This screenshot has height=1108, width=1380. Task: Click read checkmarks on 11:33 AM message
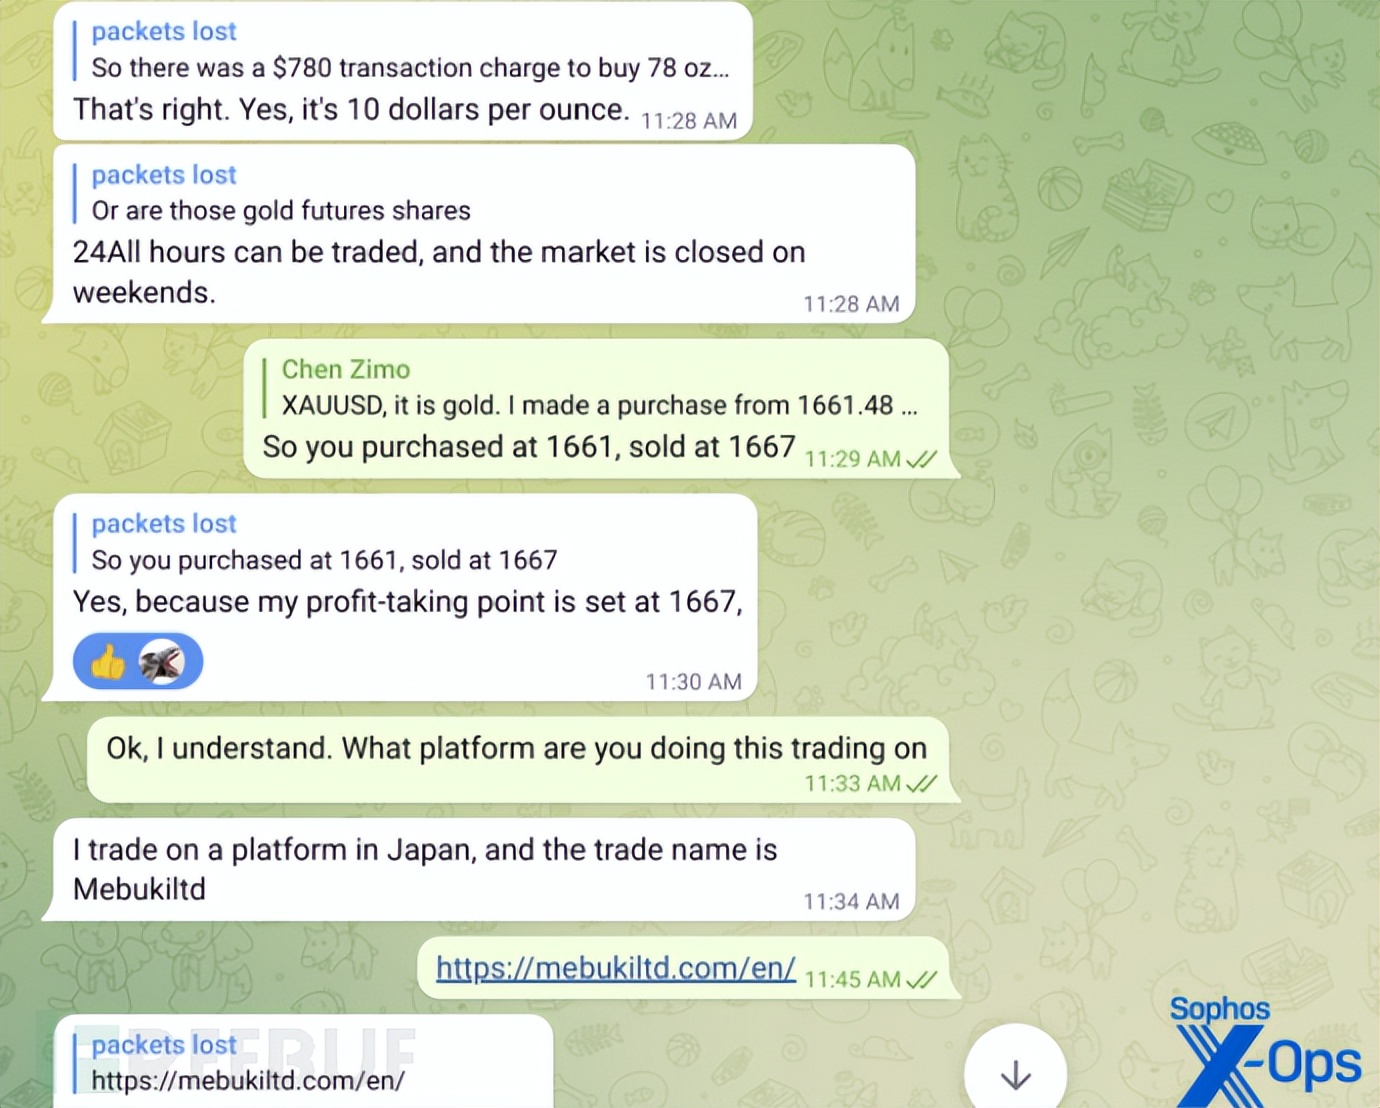pyautogui.click(x=921, y=783)
